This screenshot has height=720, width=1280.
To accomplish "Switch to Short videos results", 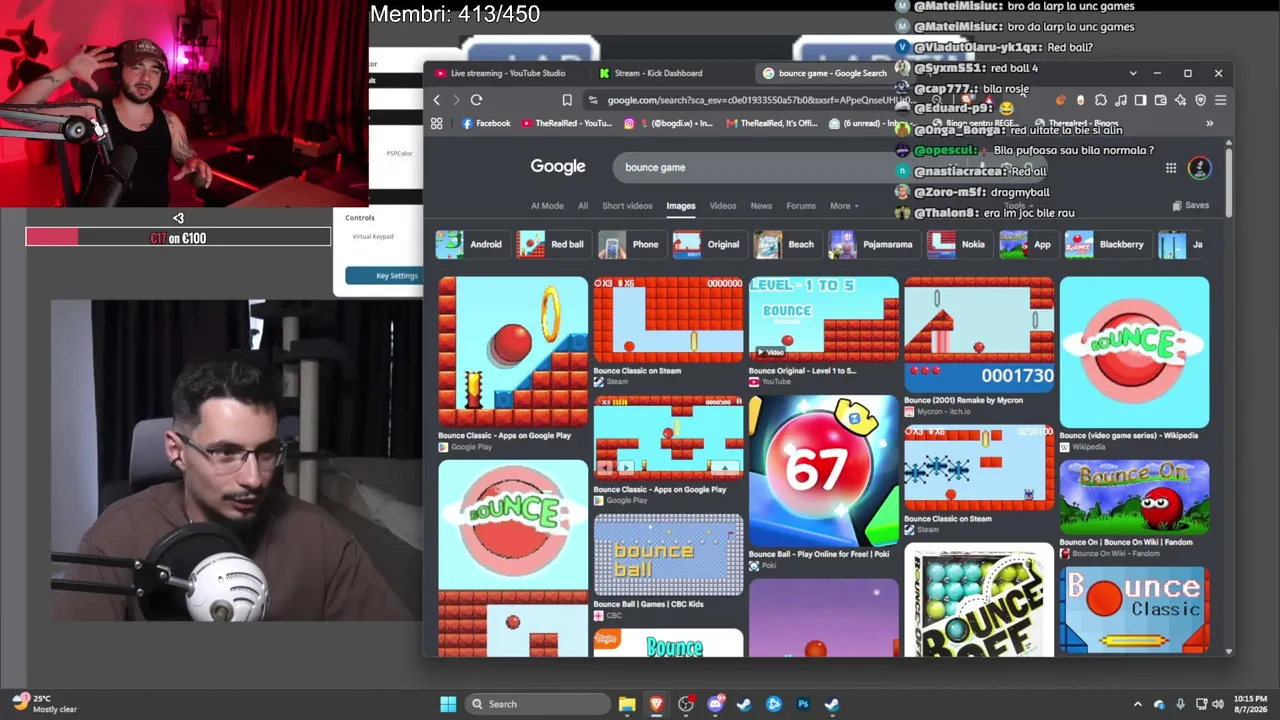I will point(627,206).
